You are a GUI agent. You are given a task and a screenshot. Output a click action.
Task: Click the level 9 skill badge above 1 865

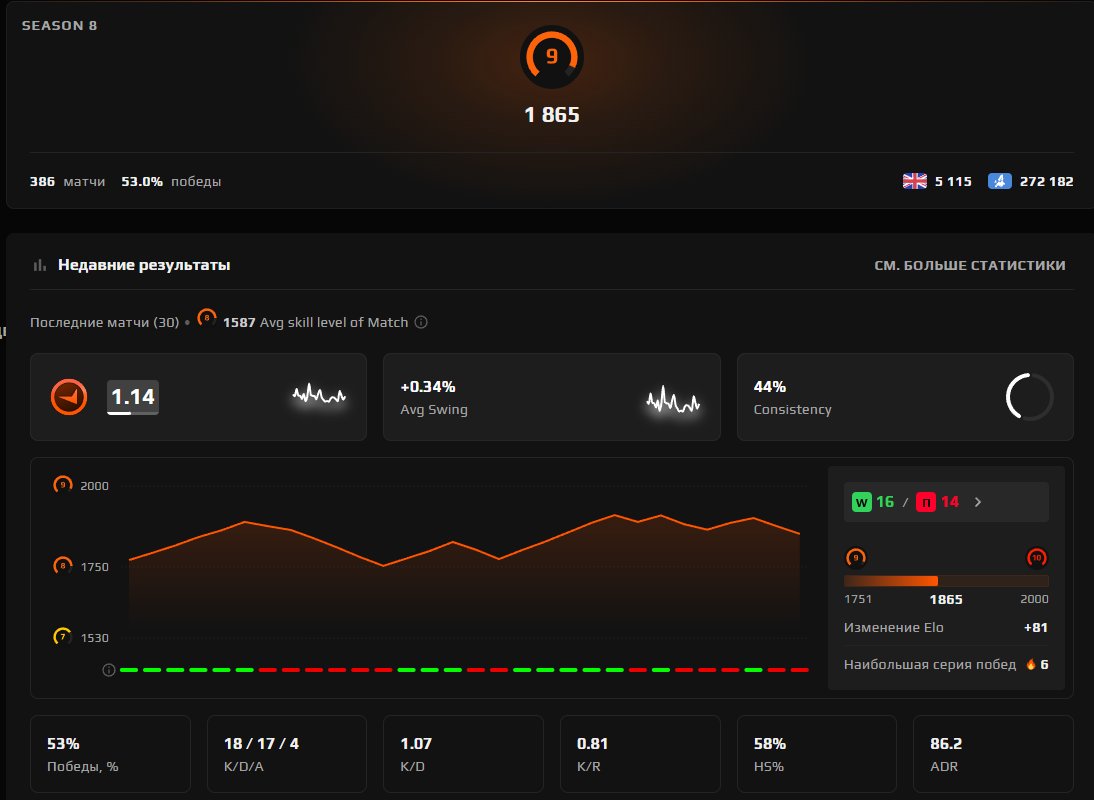tap(552, 57)
